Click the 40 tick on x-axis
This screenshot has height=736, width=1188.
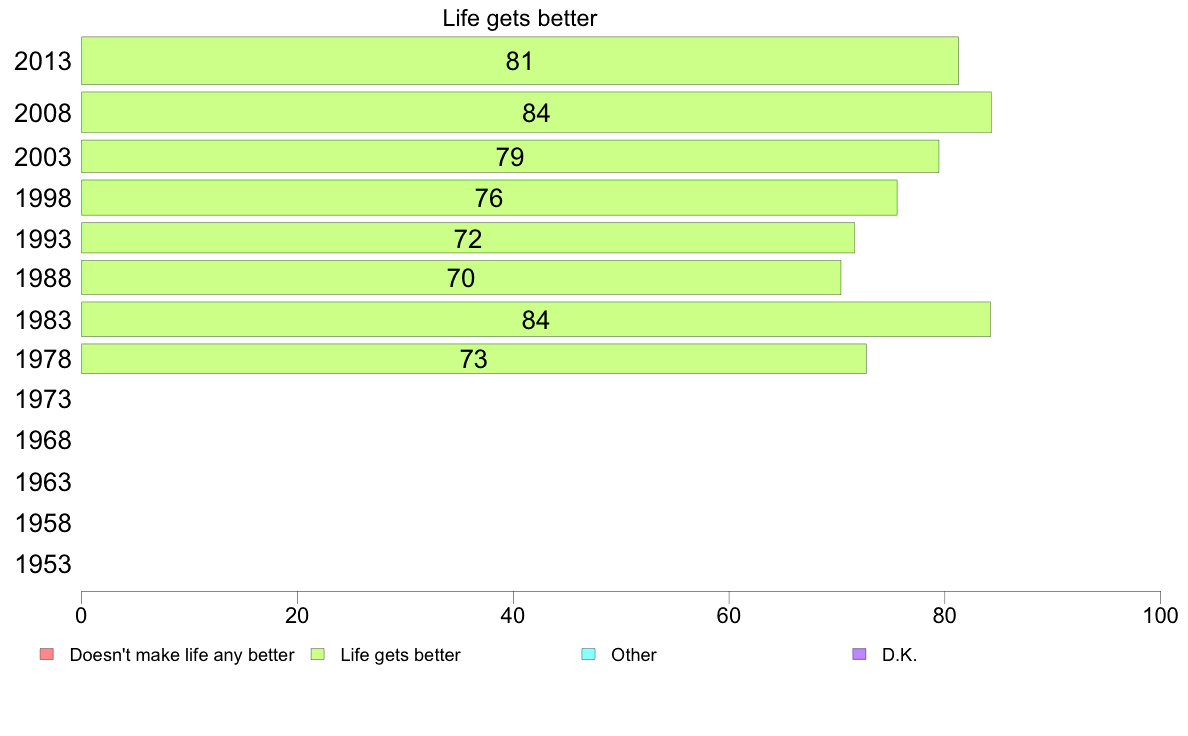[x=513, y=615]
